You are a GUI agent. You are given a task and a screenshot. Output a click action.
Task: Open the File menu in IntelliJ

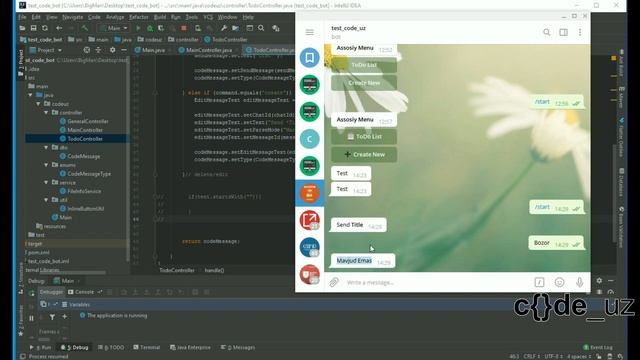click(x=22, y=17)
